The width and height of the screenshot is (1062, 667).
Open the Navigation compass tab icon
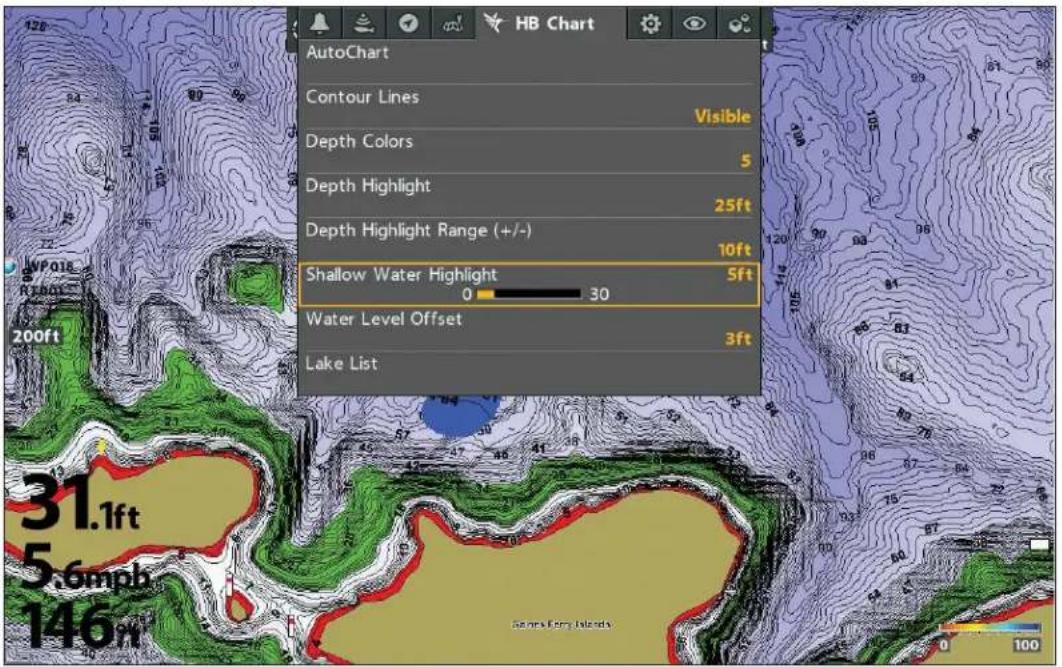[408, 24]
